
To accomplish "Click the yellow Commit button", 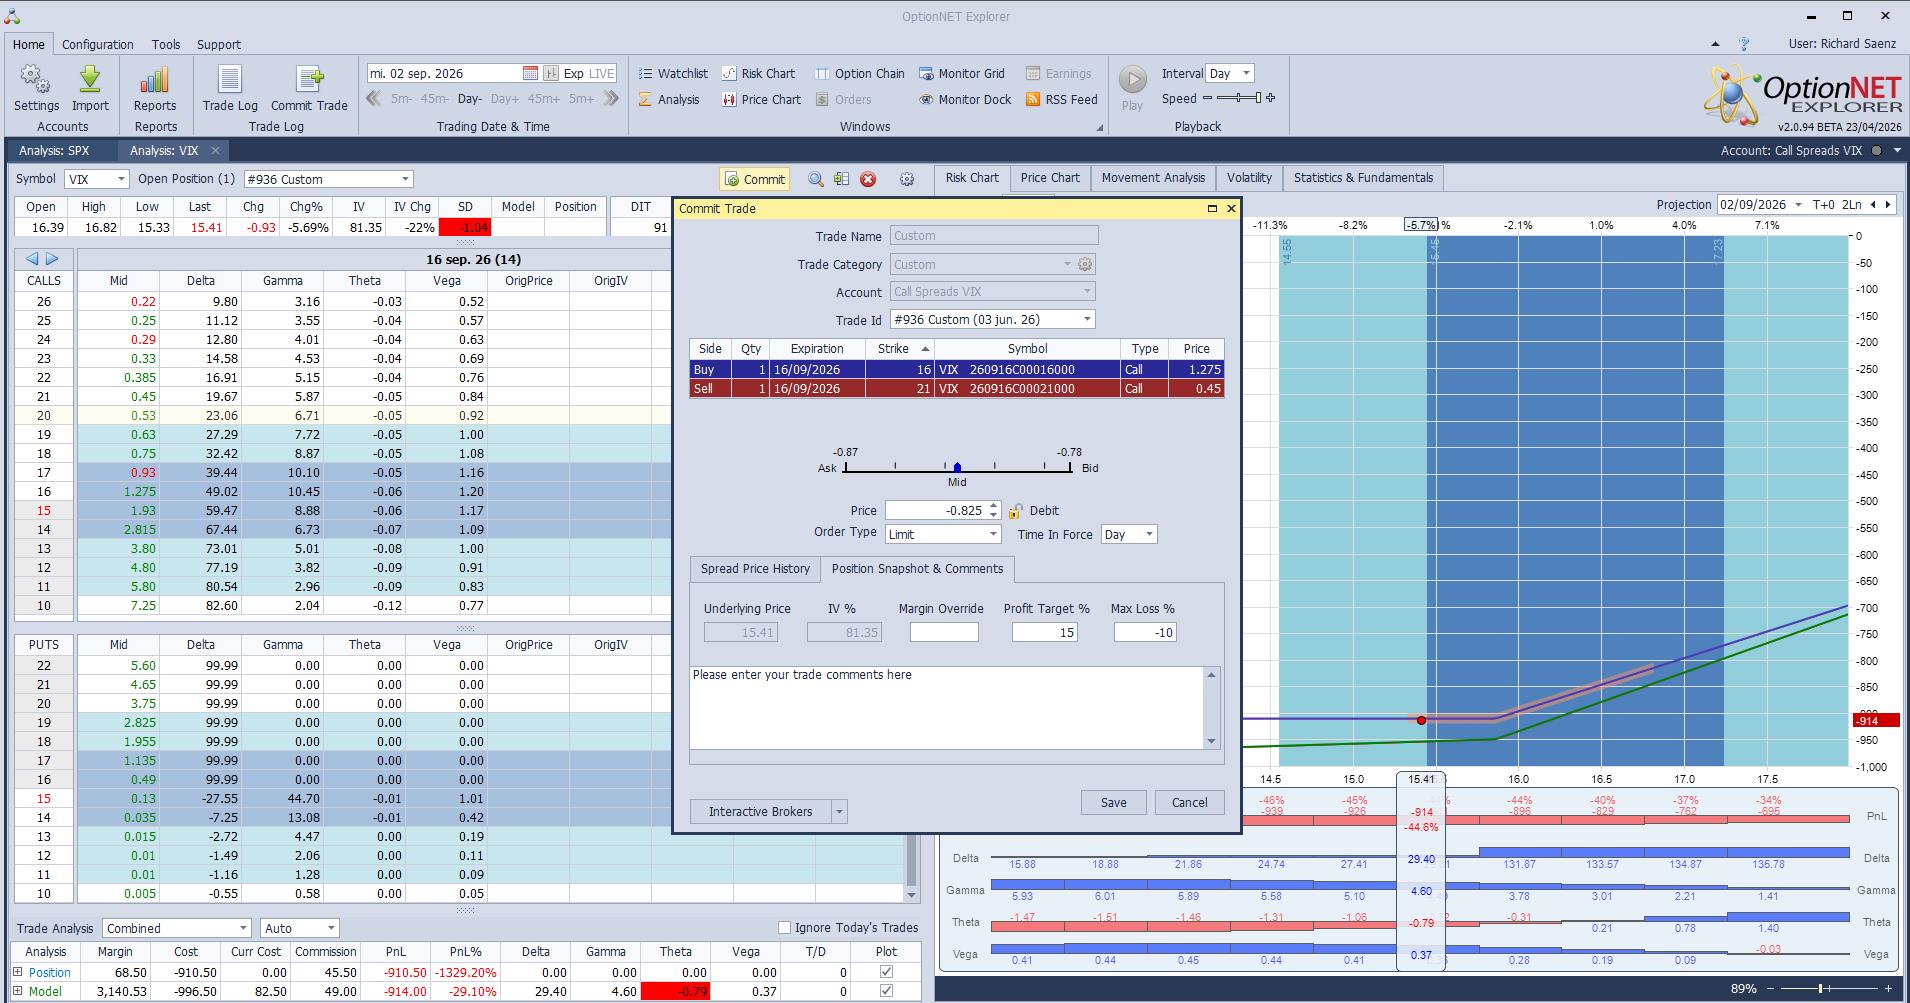I will point(755,179).
